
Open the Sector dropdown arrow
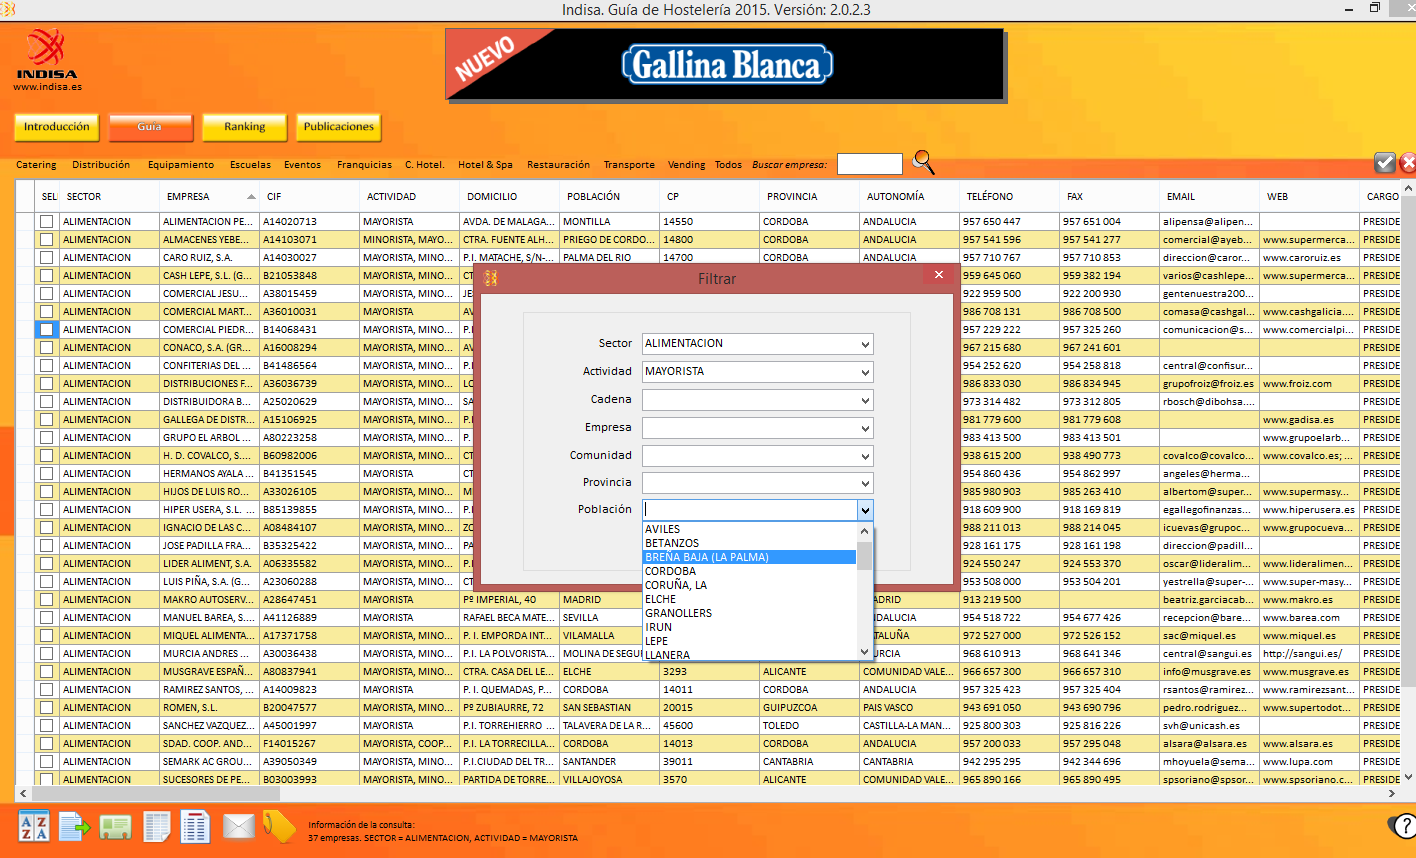coord(865,344)
